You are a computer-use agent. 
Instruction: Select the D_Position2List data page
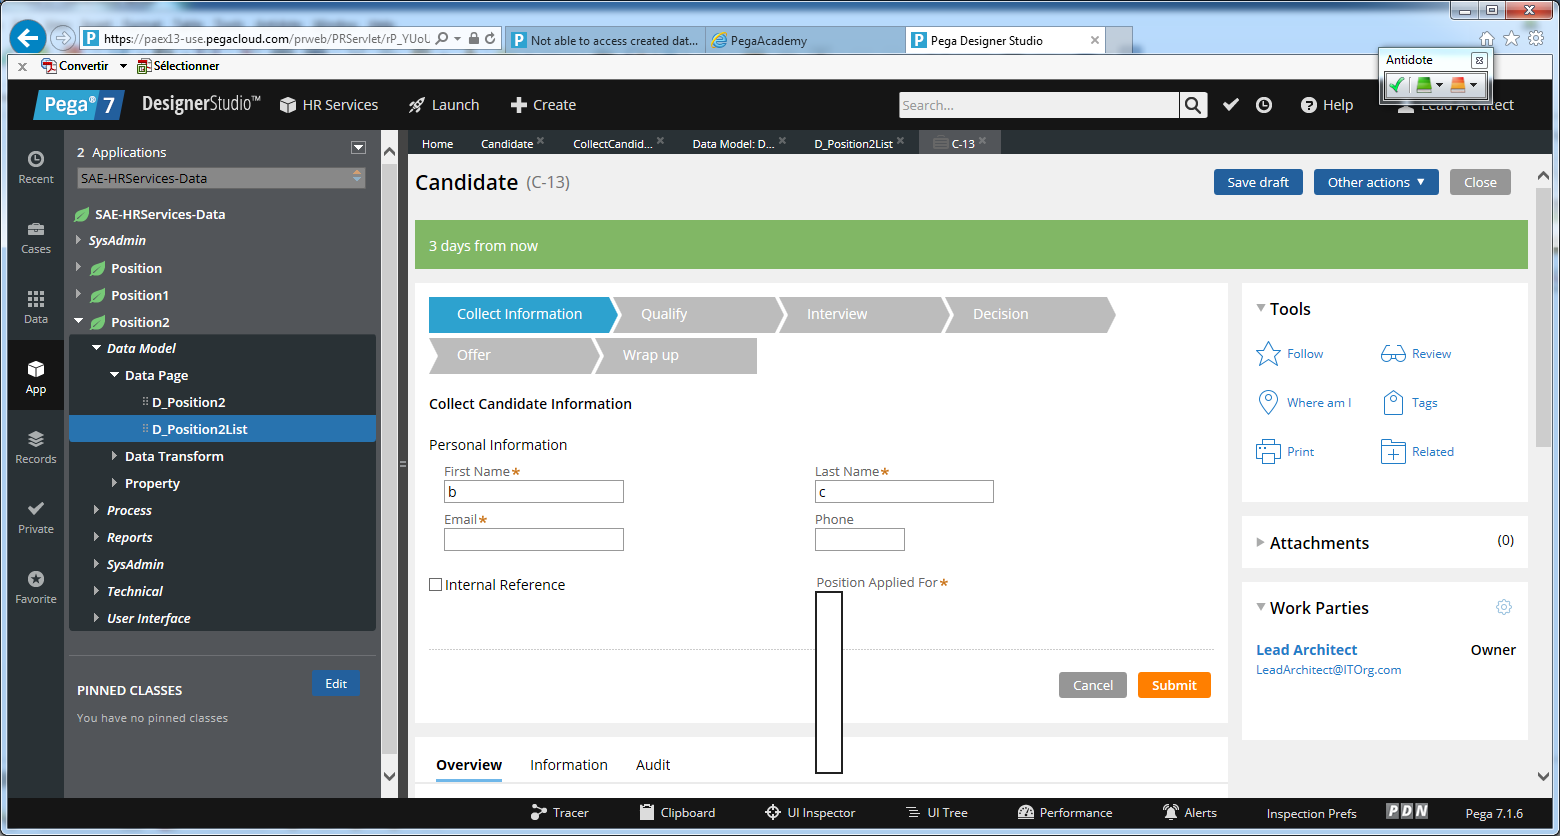[x=199, y=429]
